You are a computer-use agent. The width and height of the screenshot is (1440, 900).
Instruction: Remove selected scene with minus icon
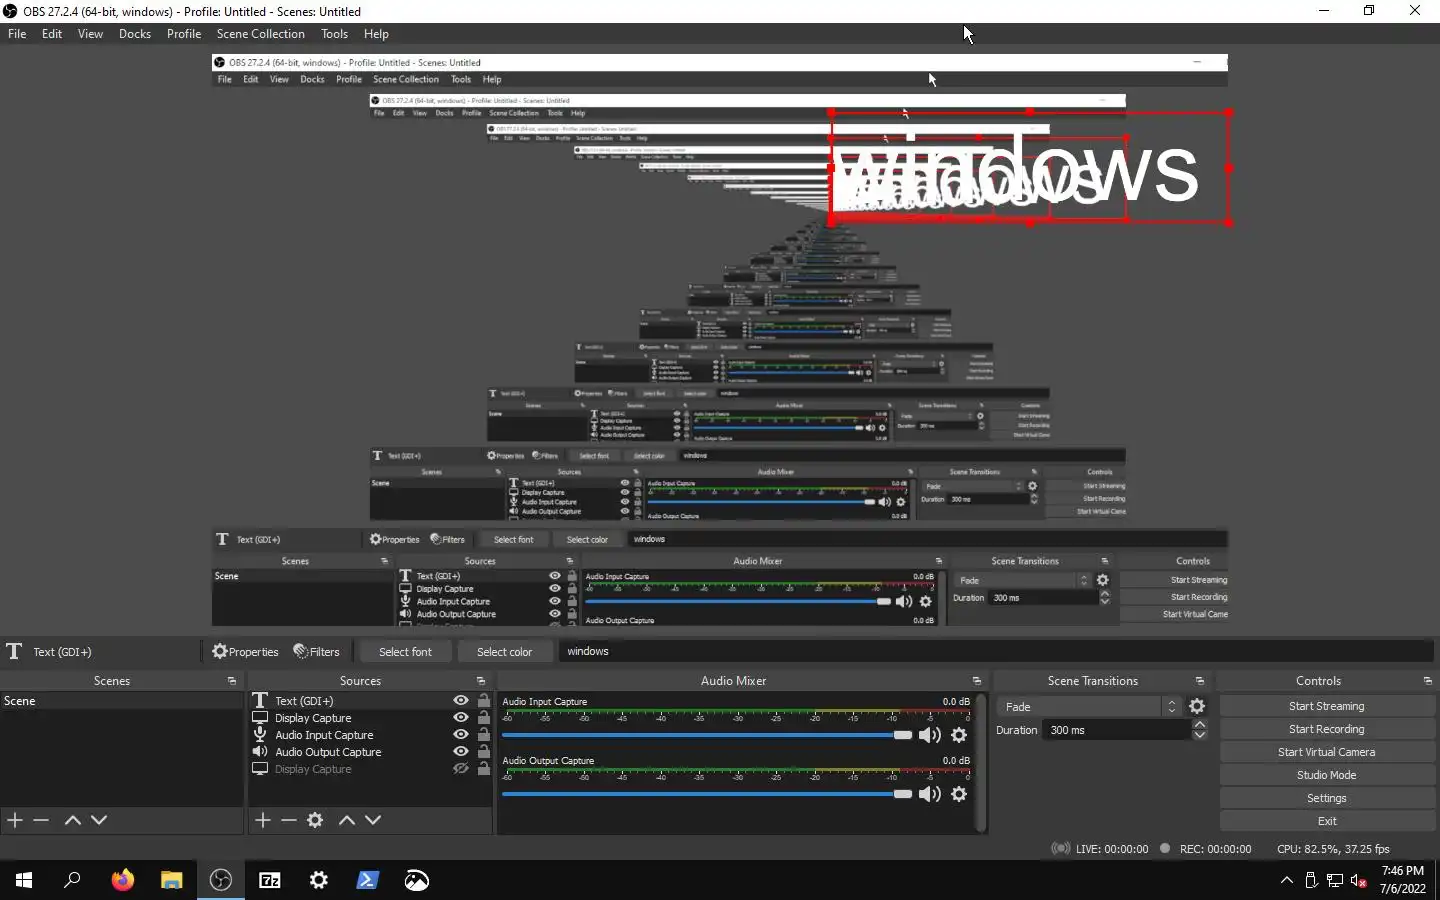tap(41, 820)
